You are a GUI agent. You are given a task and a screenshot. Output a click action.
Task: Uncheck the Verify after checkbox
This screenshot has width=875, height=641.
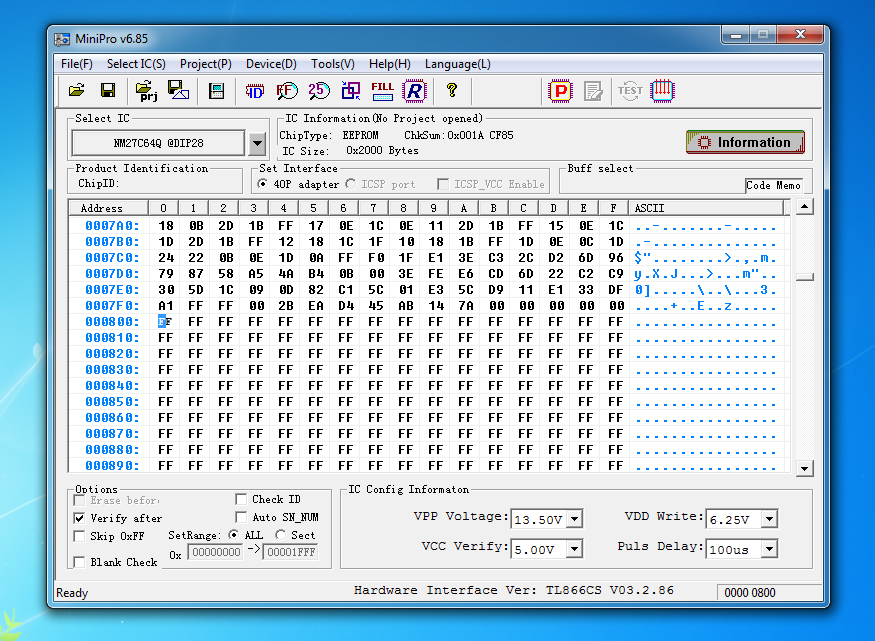pyautogui.click(x=80, y=518)
